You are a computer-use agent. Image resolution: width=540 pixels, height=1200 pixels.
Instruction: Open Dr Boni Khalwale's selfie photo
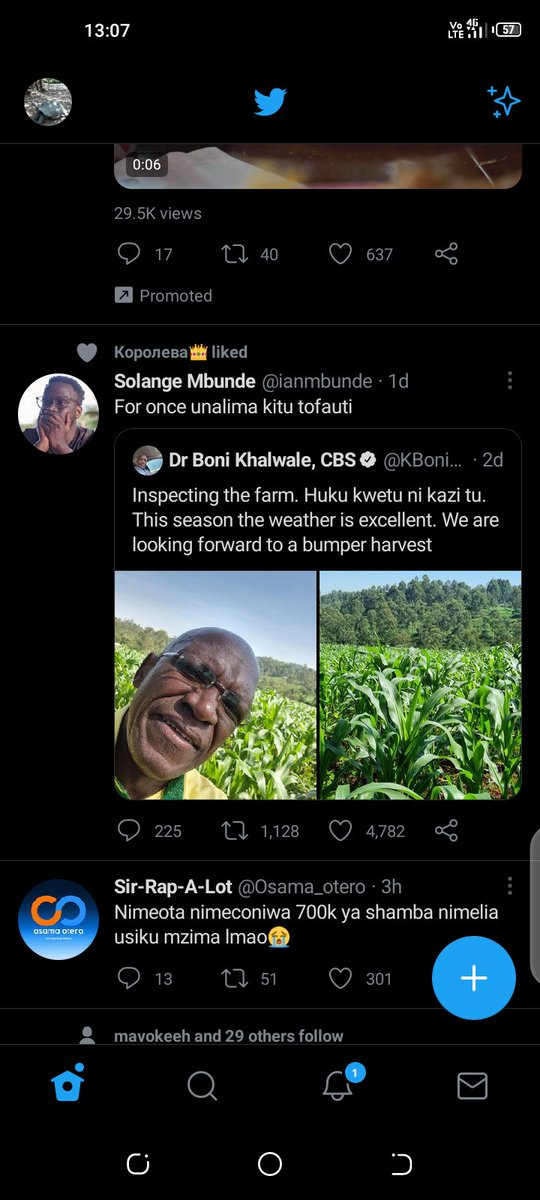coord(216,685)
